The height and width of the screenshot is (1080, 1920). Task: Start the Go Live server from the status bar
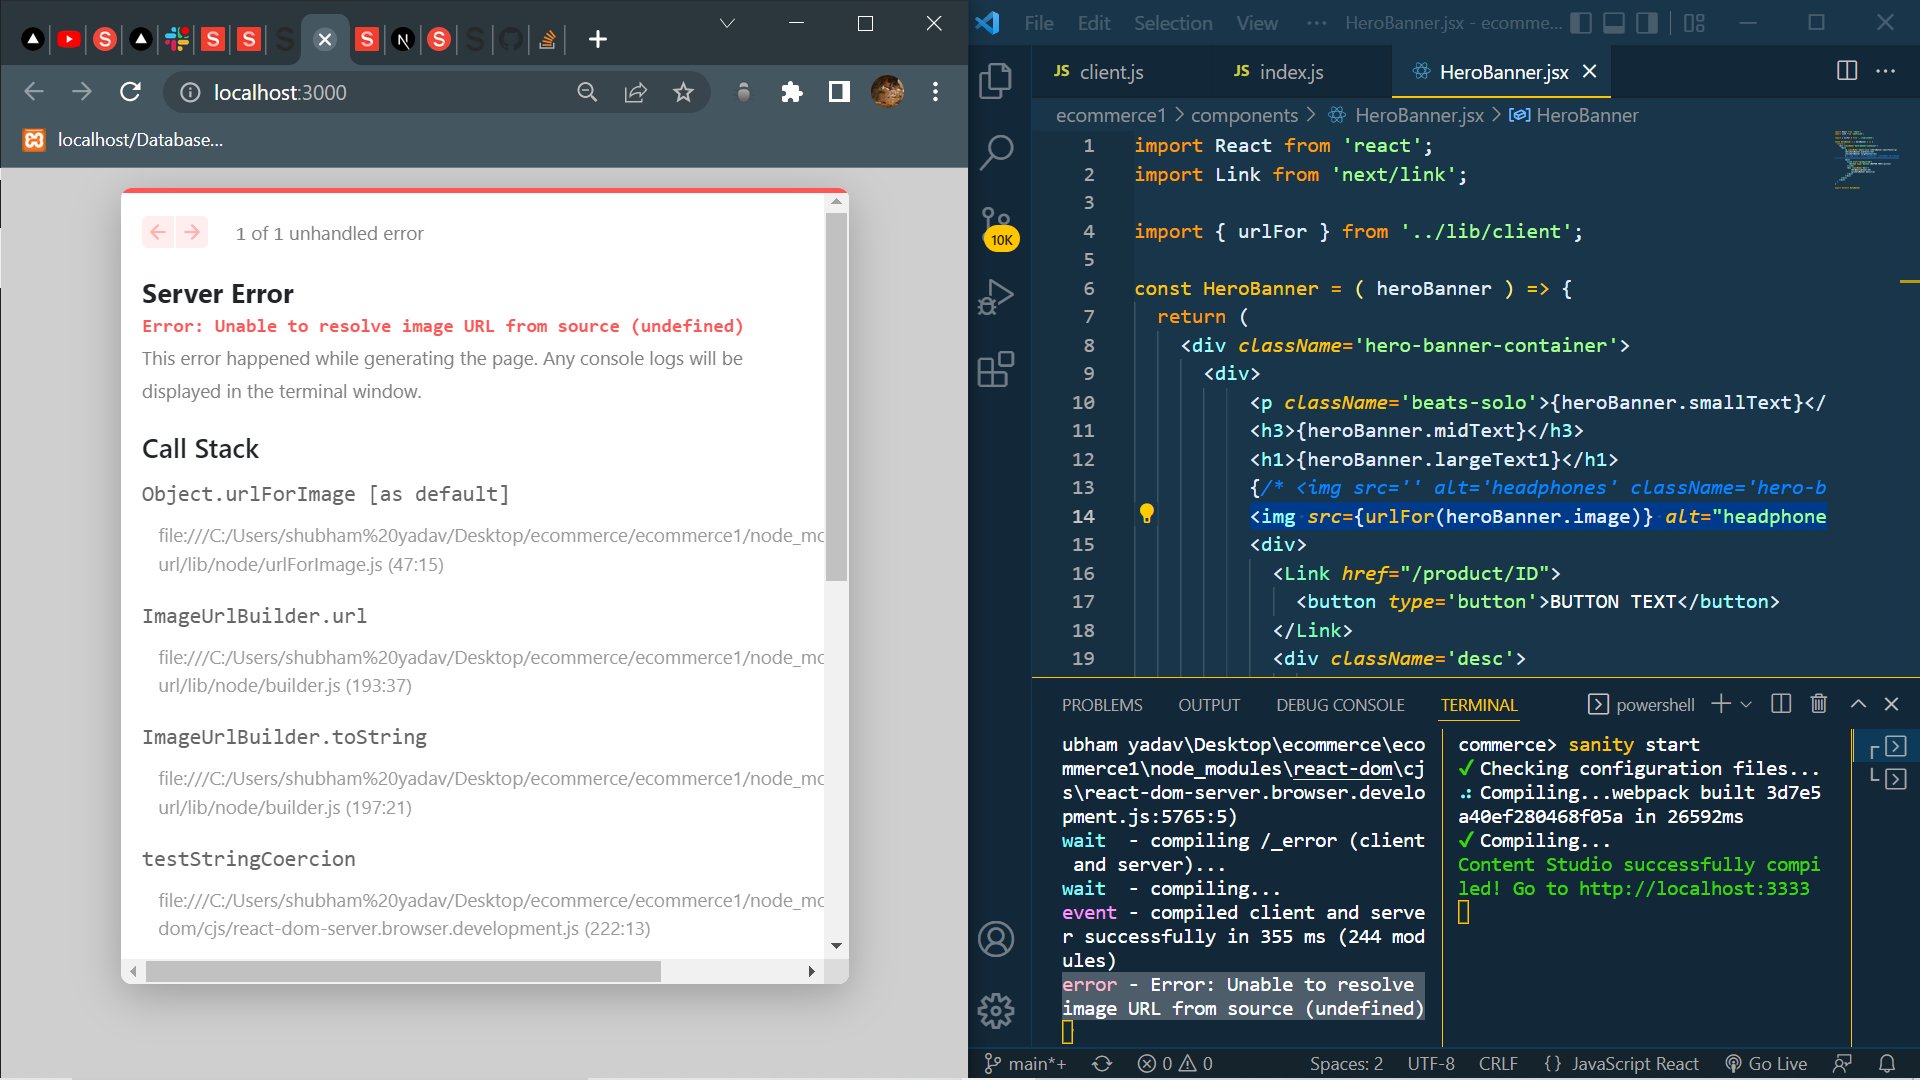1766,1063
